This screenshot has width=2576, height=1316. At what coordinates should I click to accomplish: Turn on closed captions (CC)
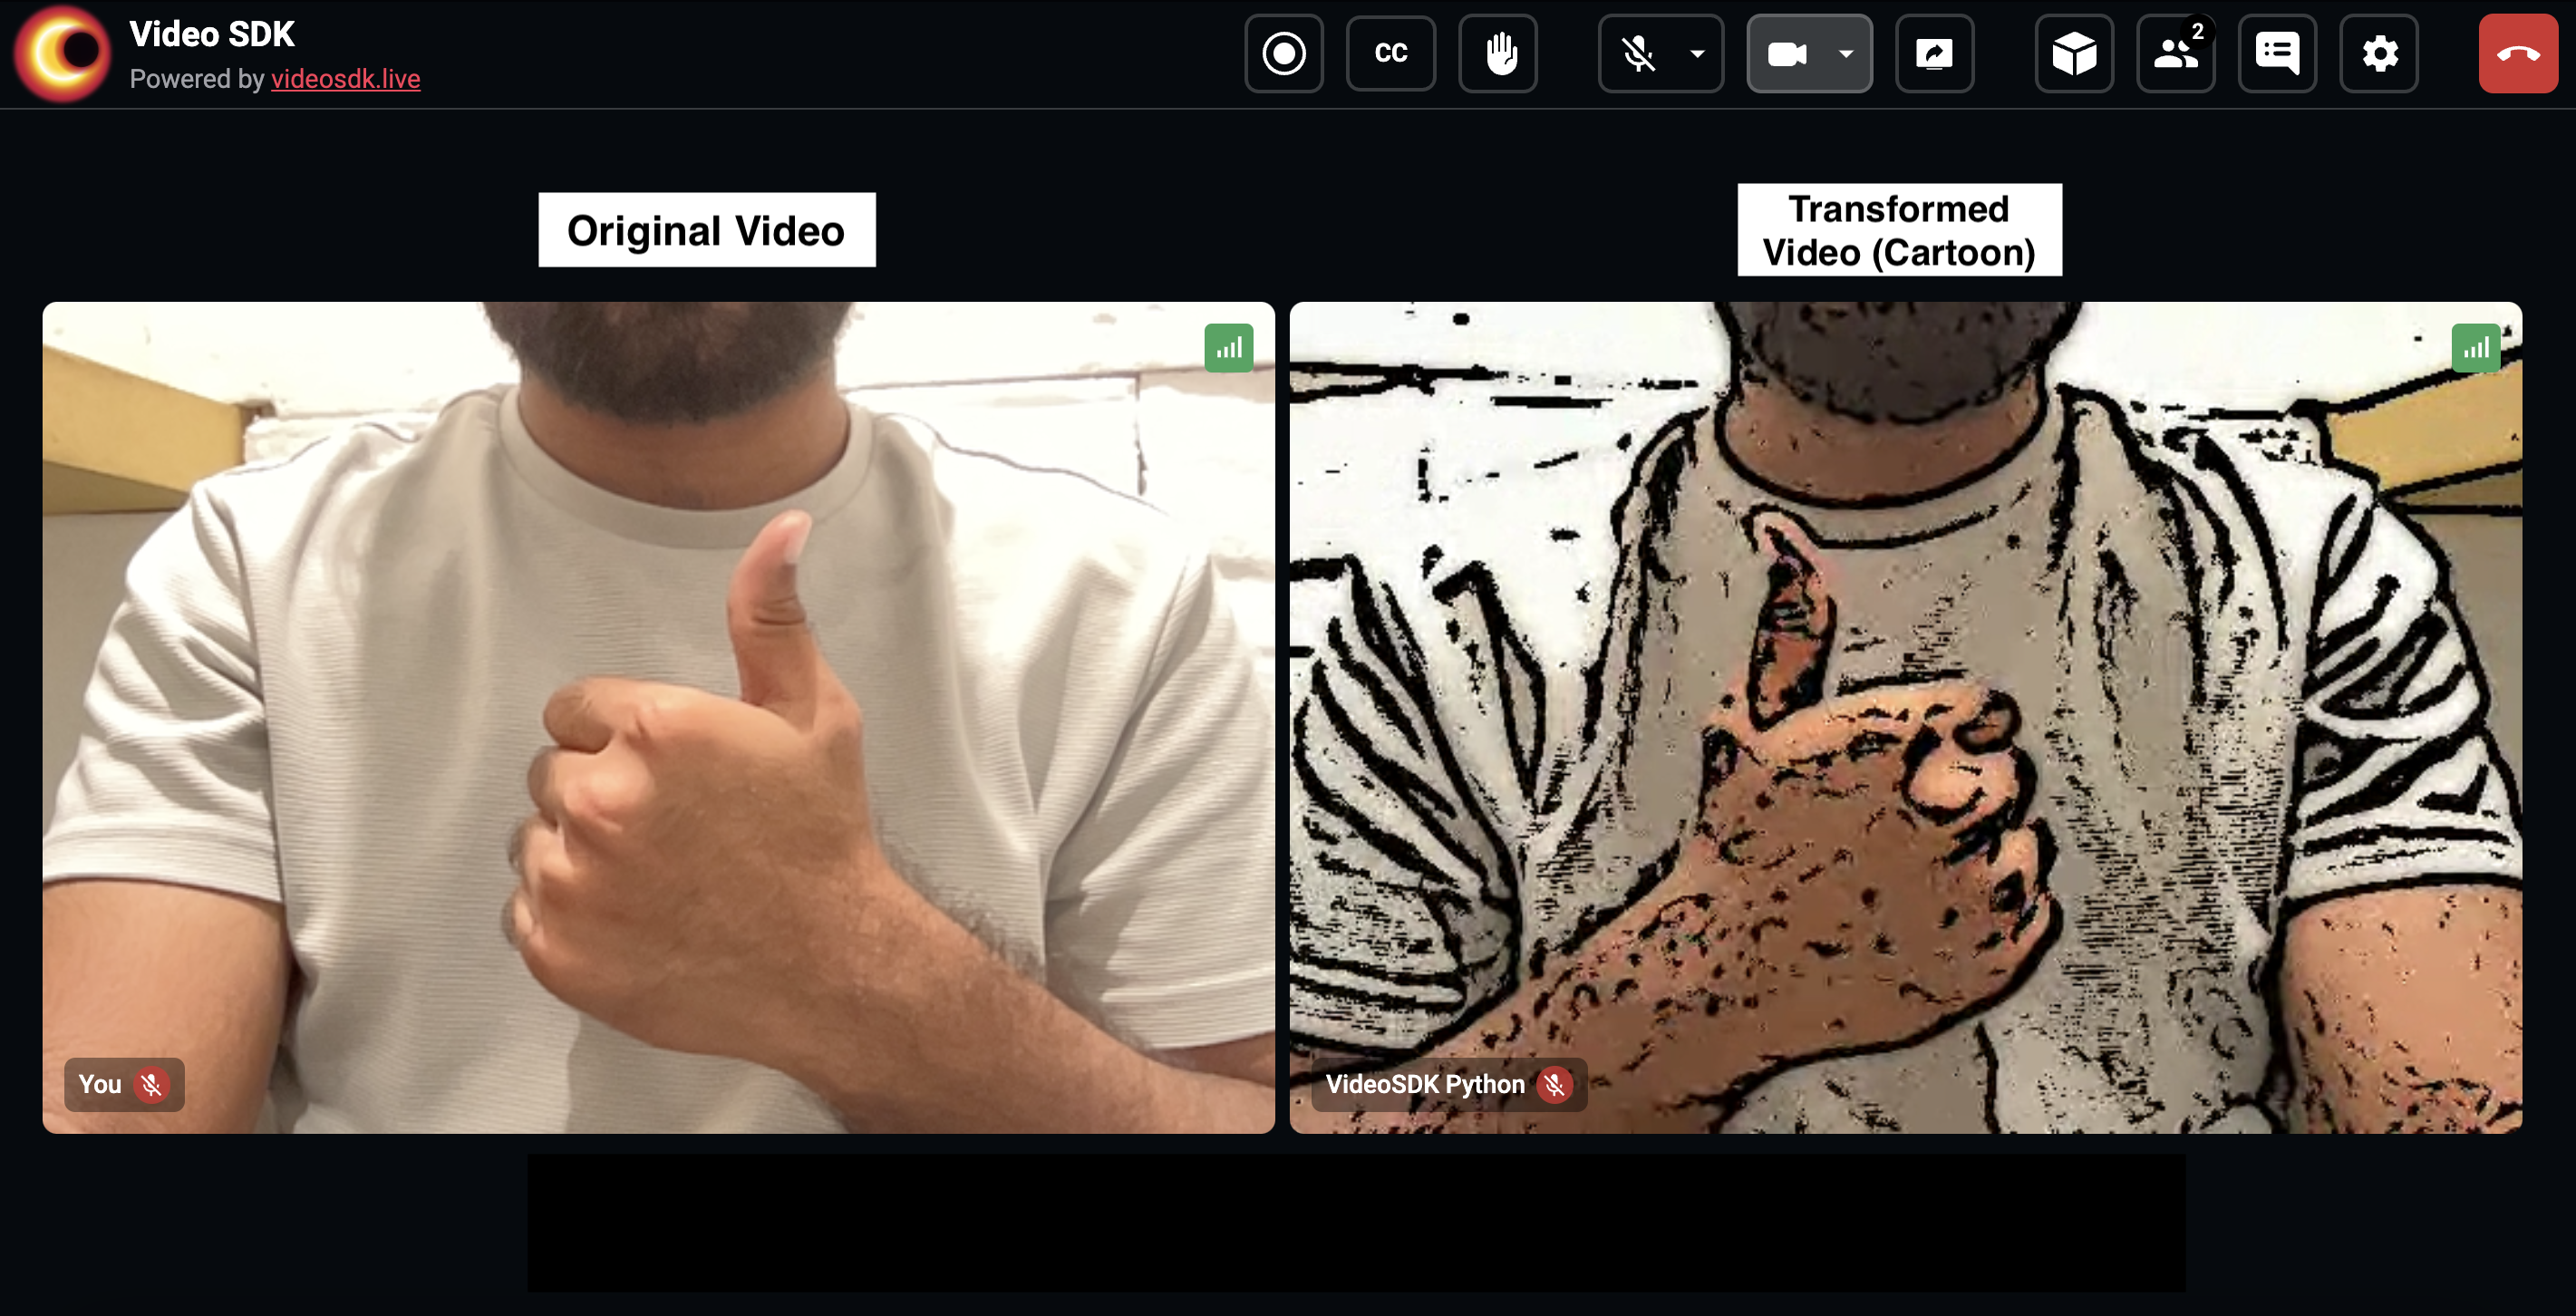[x=1391, y=53]
